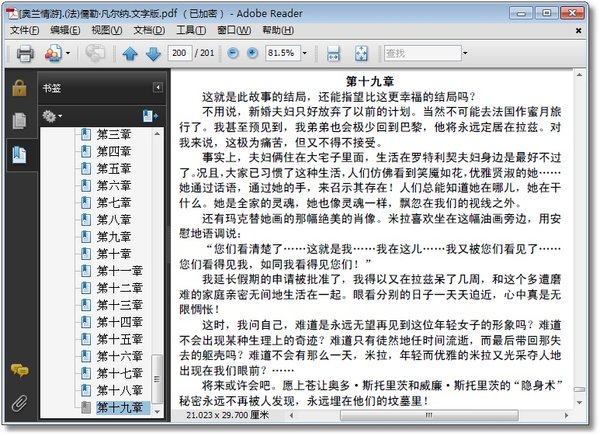The image size is (600, 436).
Task: Select bookmark 第十四章
Action: point(120,322)
